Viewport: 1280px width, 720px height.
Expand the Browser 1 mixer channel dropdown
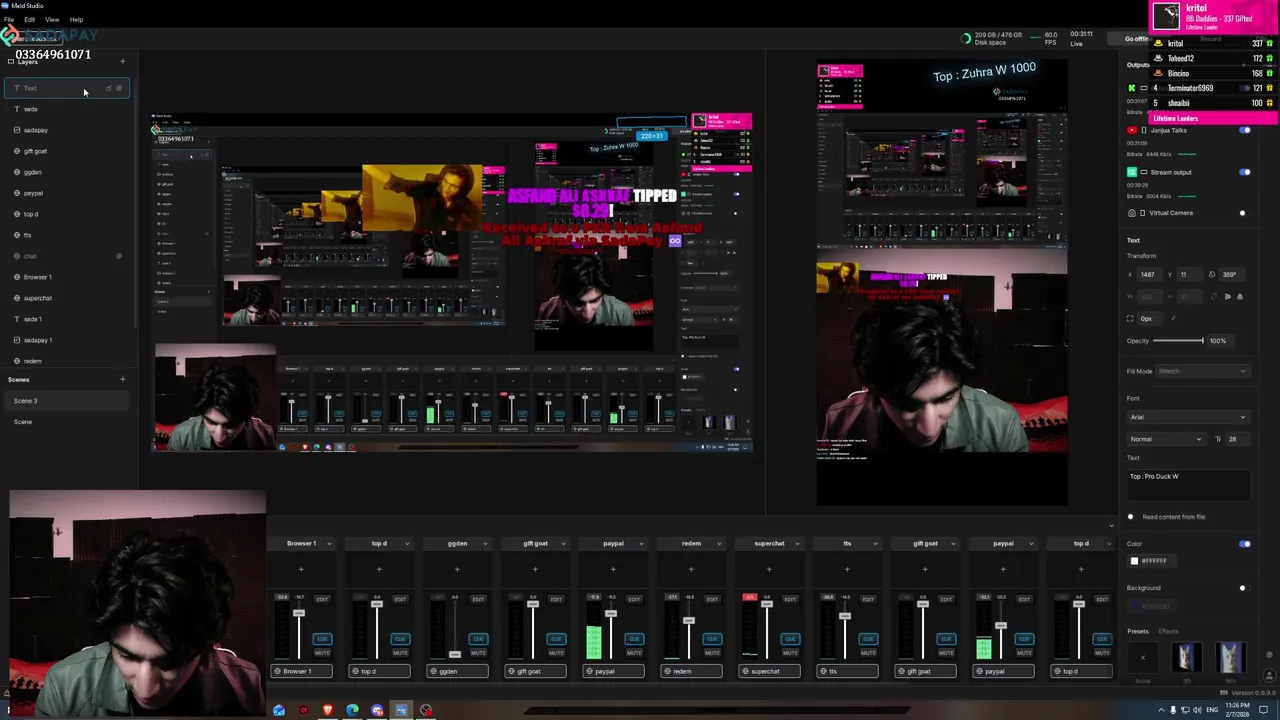[329, 544]
